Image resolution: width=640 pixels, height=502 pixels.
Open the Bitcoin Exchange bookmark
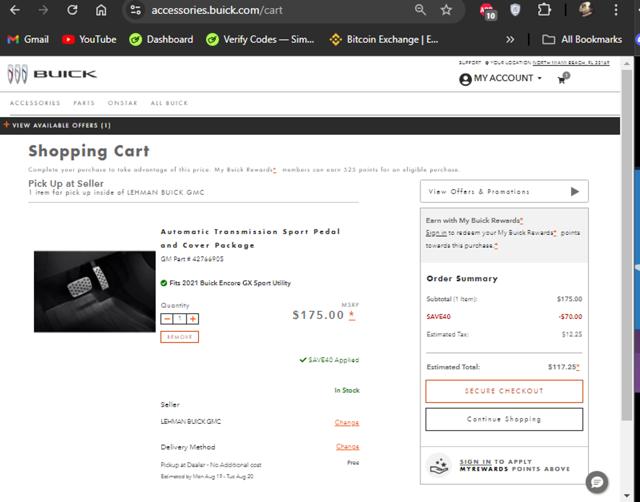[x=384, y=40]
